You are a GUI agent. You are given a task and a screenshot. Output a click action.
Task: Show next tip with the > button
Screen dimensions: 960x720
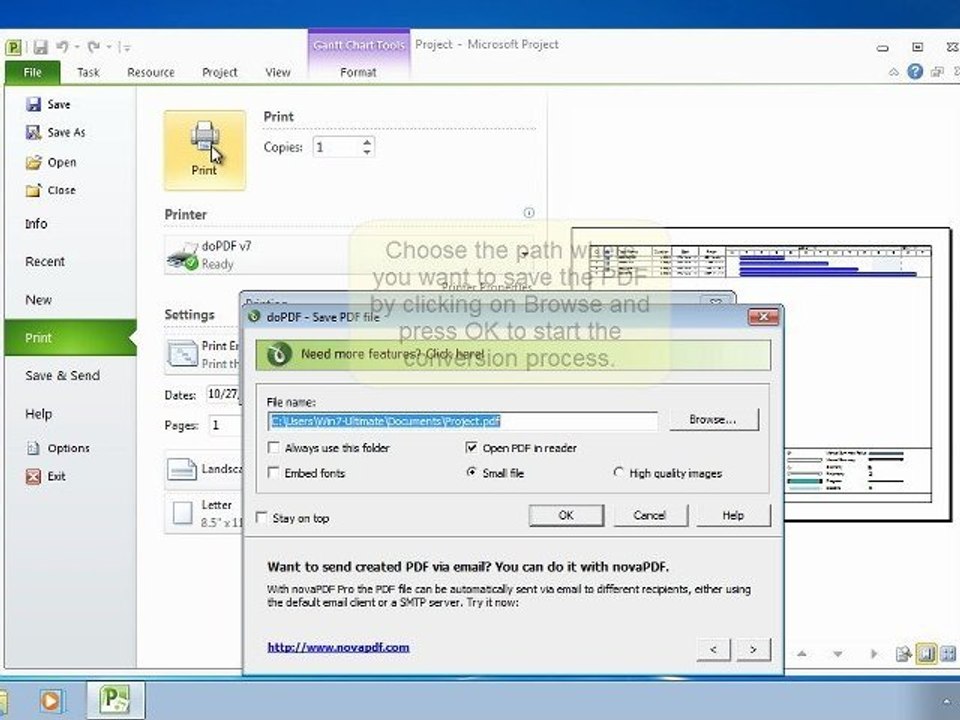click(x=753, y=650)
